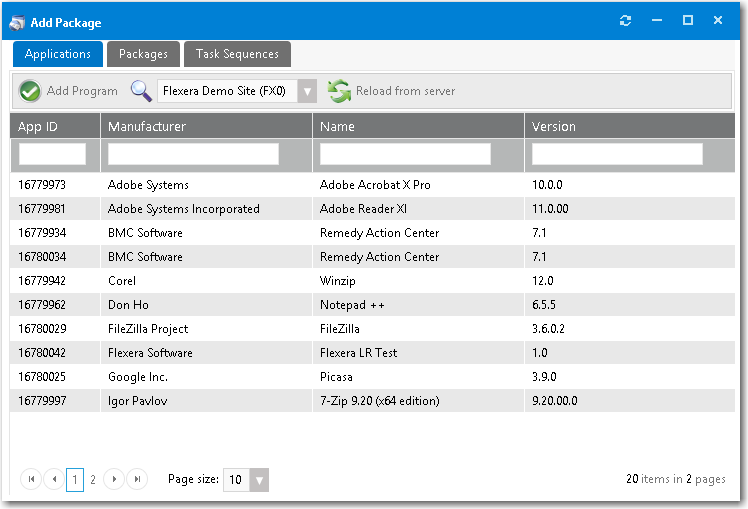Go to the first page of results
This screenshot has width=748, height=509.
pyautogui.click(x=32, y=480)
